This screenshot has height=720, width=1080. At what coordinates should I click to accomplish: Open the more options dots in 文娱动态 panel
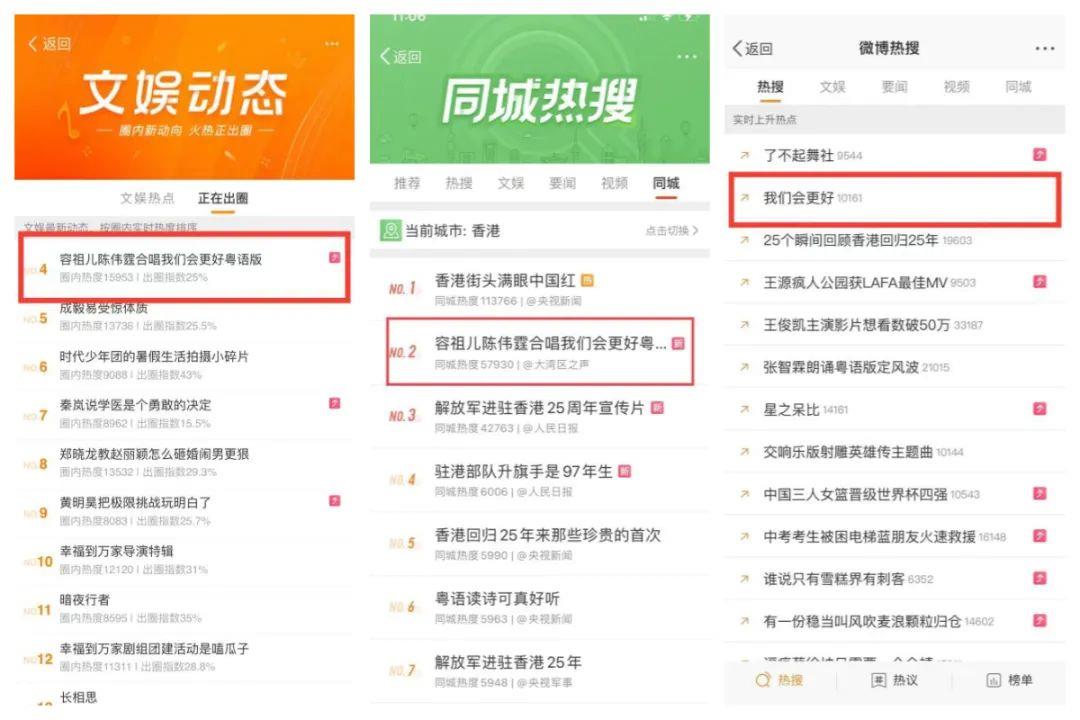click(x=332, y=44)
